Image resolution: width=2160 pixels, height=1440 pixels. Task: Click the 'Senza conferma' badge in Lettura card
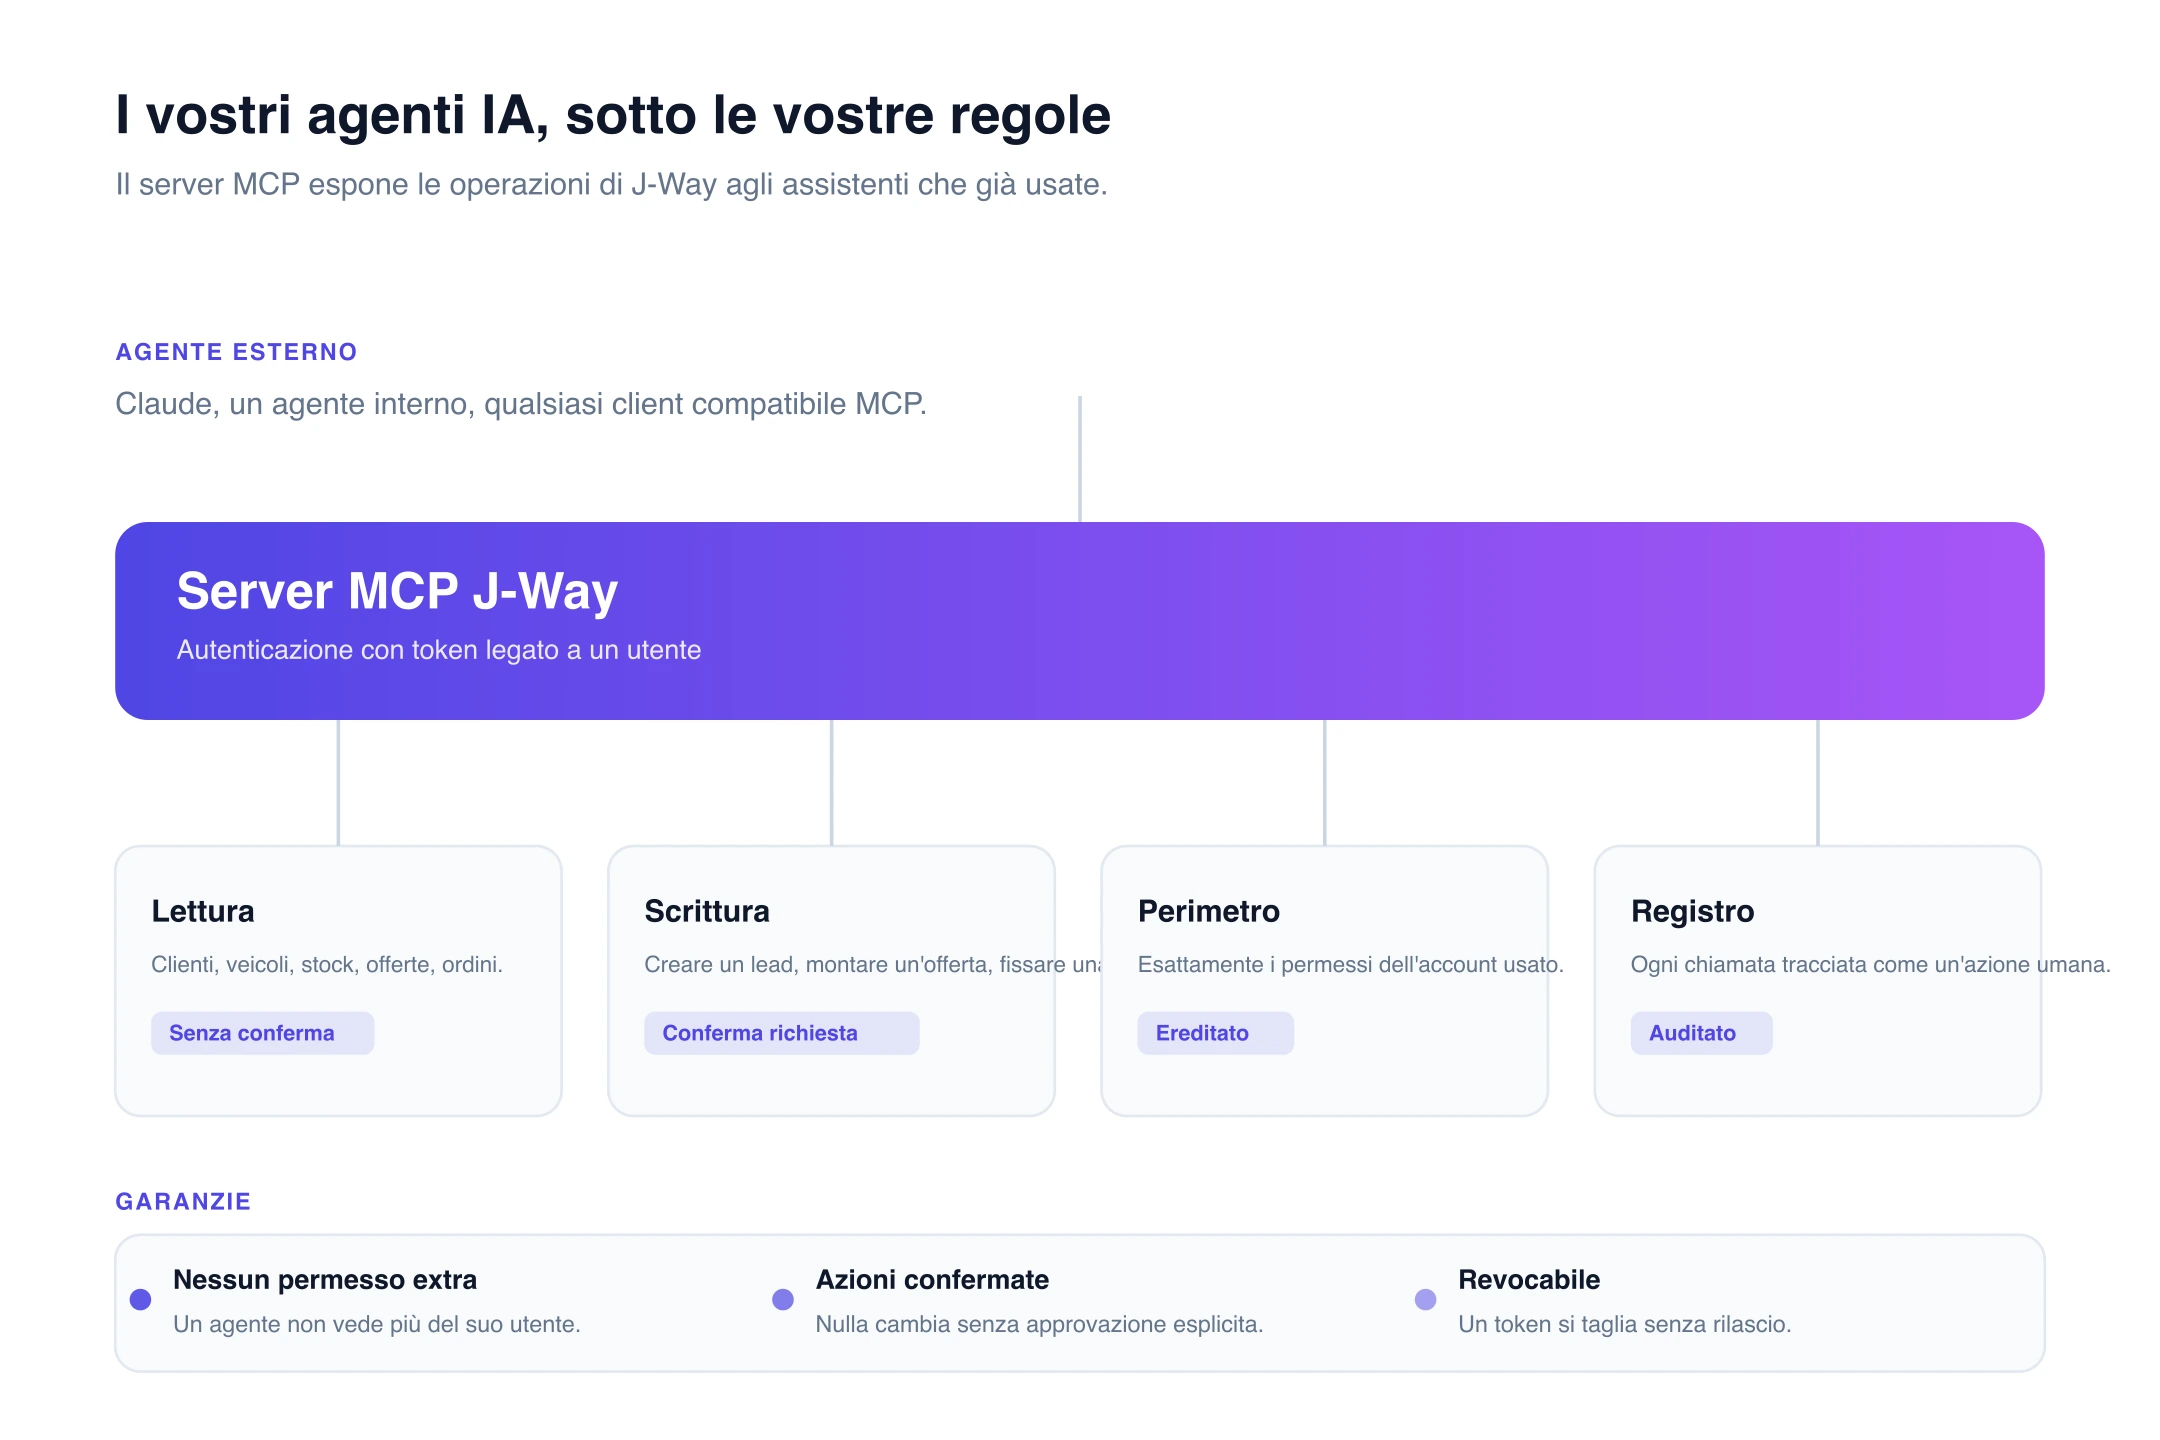click(x=262, y=1033)
